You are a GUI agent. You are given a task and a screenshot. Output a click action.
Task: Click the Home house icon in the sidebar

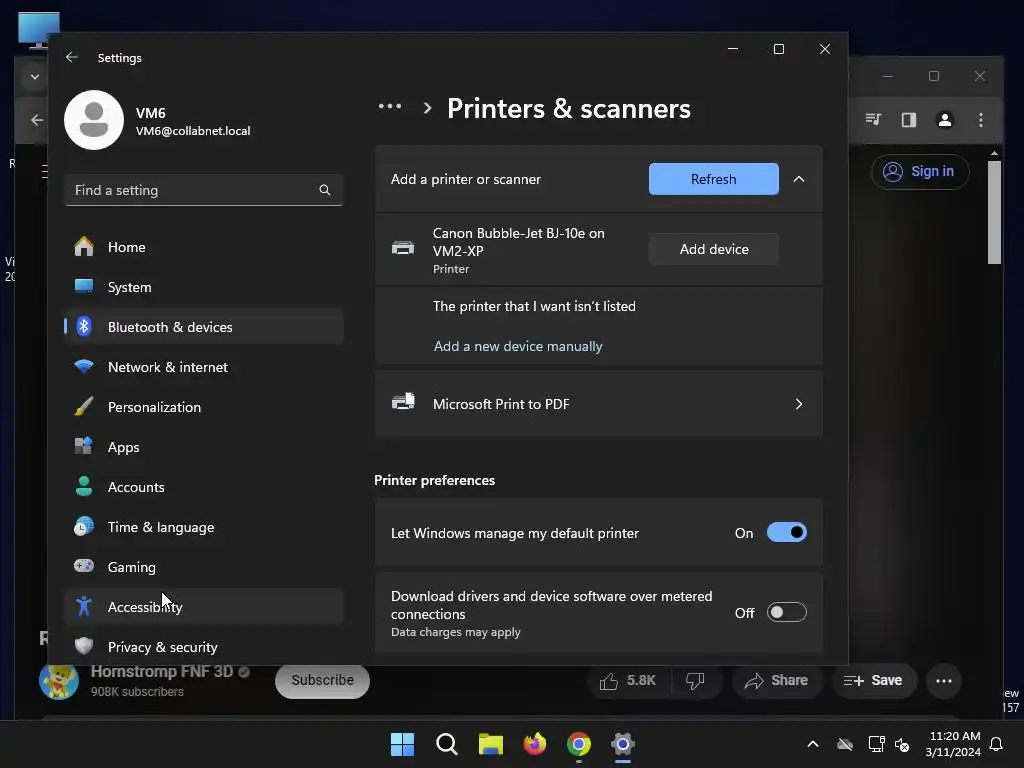[x=84, y=246]
